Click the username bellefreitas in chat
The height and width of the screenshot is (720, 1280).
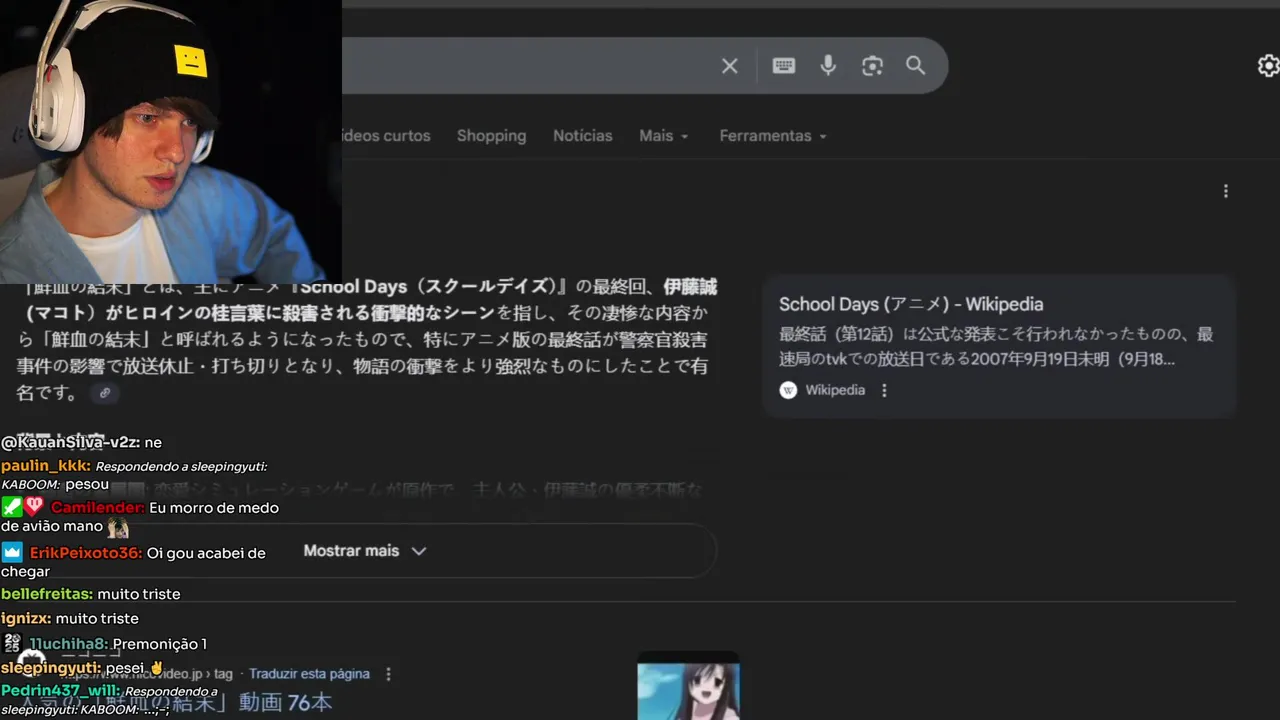[47, 594]
